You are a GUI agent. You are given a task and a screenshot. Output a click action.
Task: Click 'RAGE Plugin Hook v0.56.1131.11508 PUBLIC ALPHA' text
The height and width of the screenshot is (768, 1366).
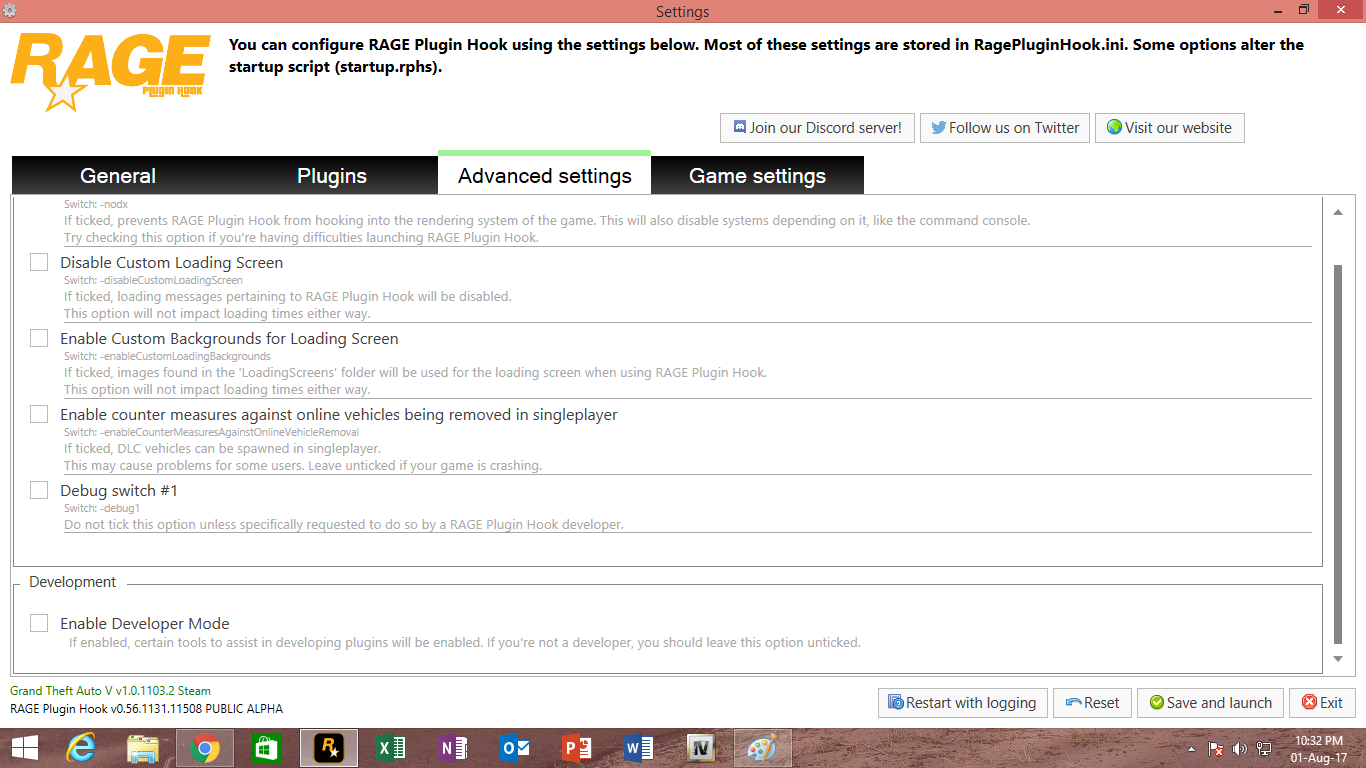pyautogui.click(x=146, y=709)
